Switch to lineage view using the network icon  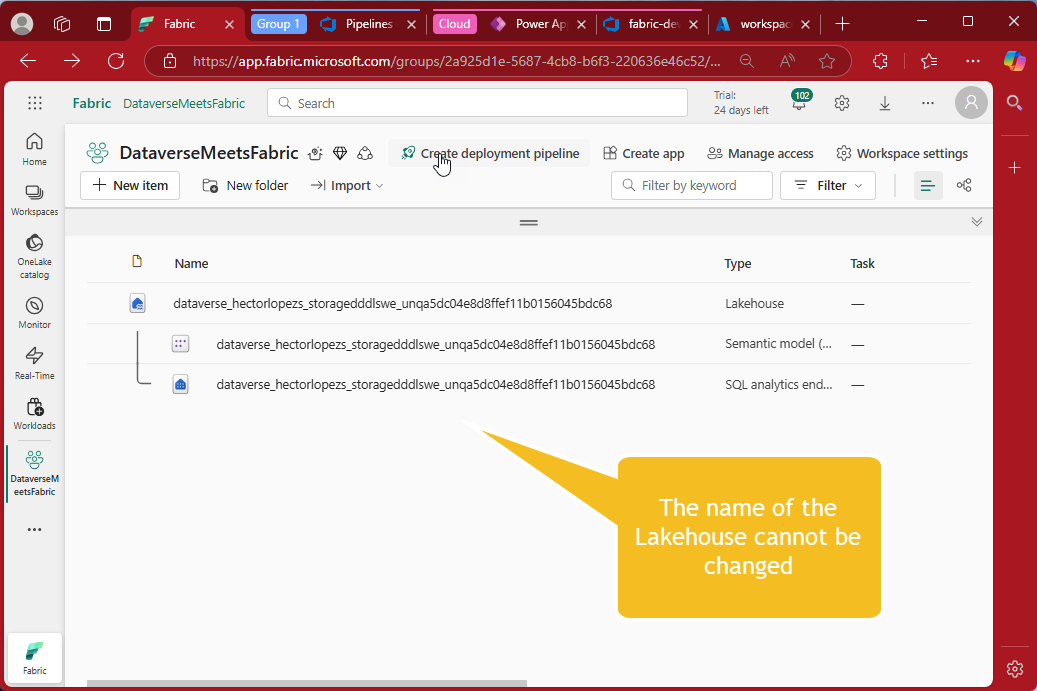963,185
